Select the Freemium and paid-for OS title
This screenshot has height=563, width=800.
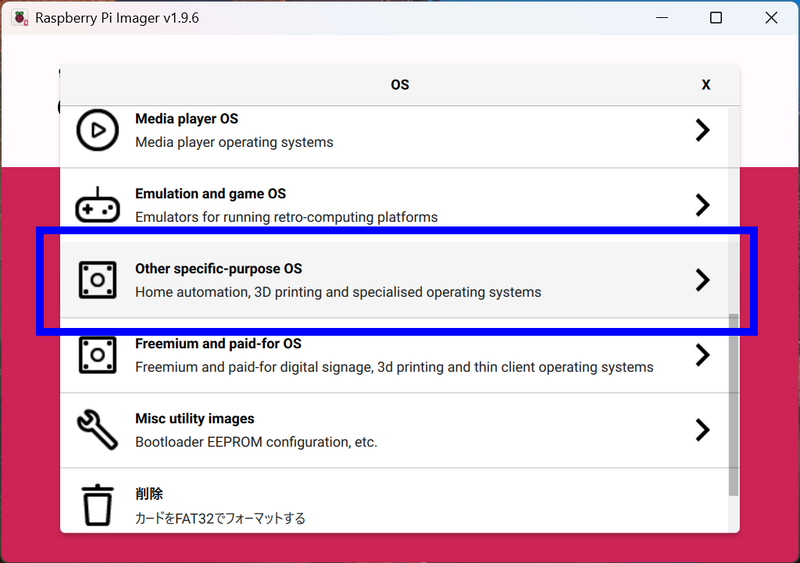pos(218,344)
